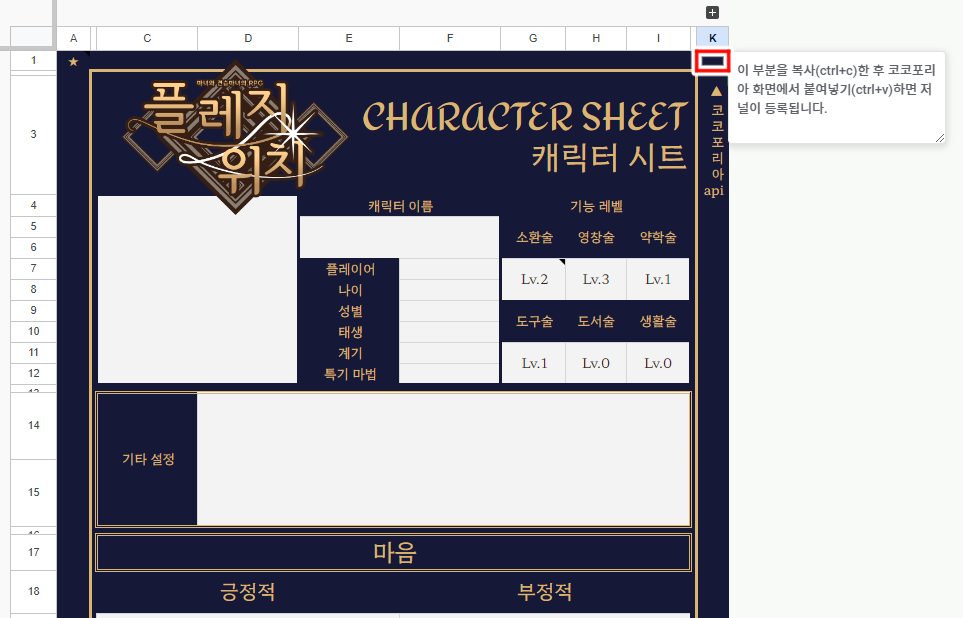Select the 생활술 Lv.0 cell
This screenshot has width=963, height=618.
pyautogui.click(x=658, y=363)
